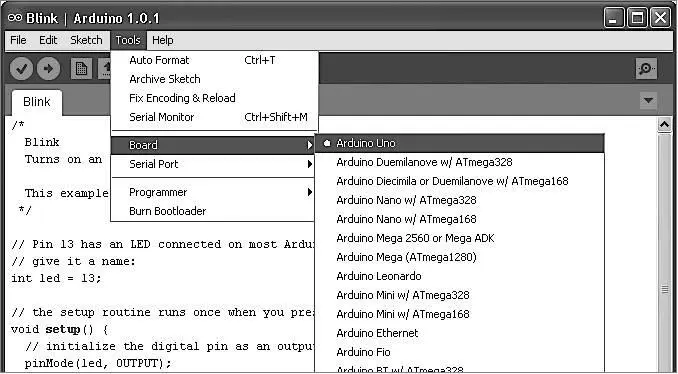Select the Arduino Uno radio option
The width and height of the screenshot is (678, 374).
[x=459, y=143]
